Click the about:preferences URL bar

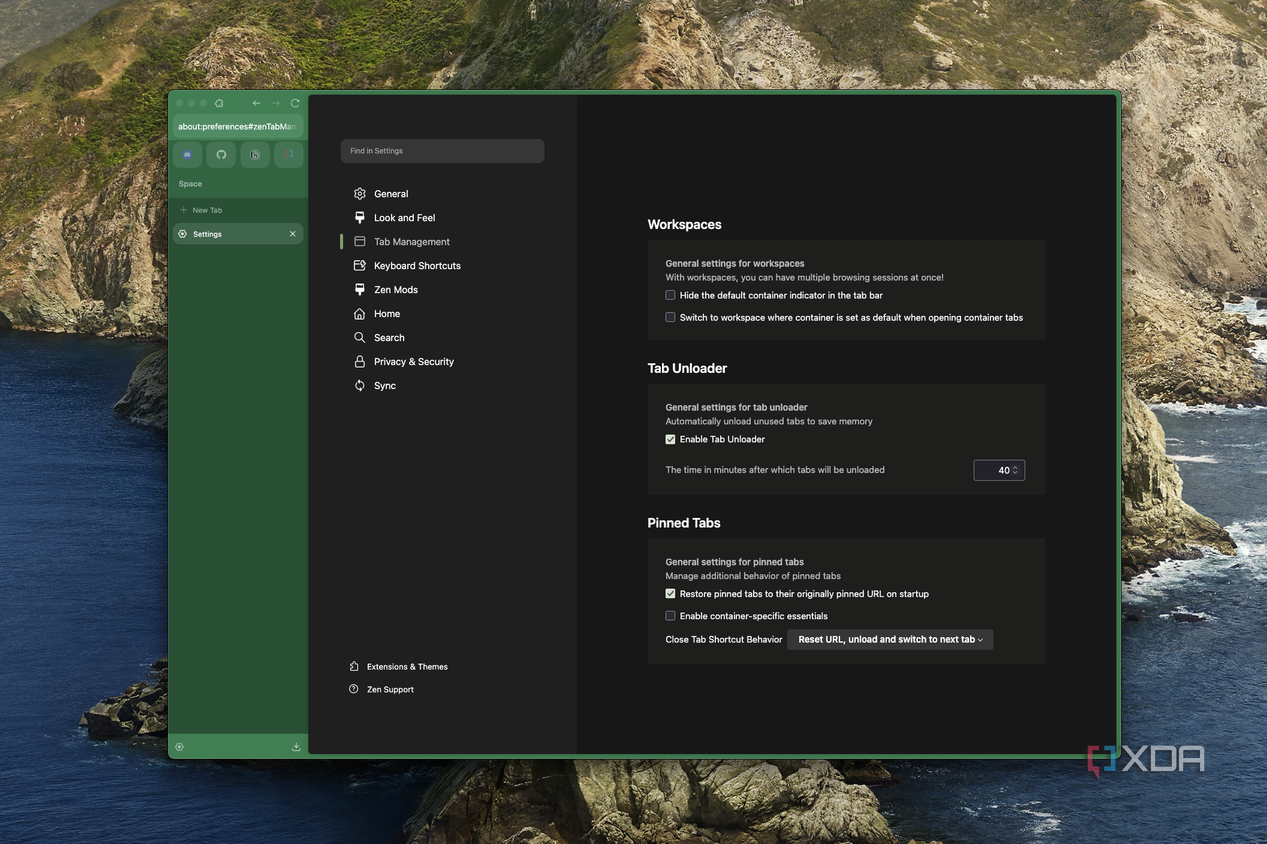238,127
